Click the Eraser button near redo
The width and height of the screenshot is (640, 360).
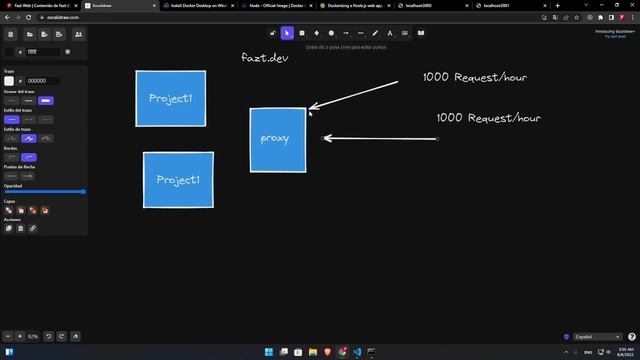click(x=76, y=337)
